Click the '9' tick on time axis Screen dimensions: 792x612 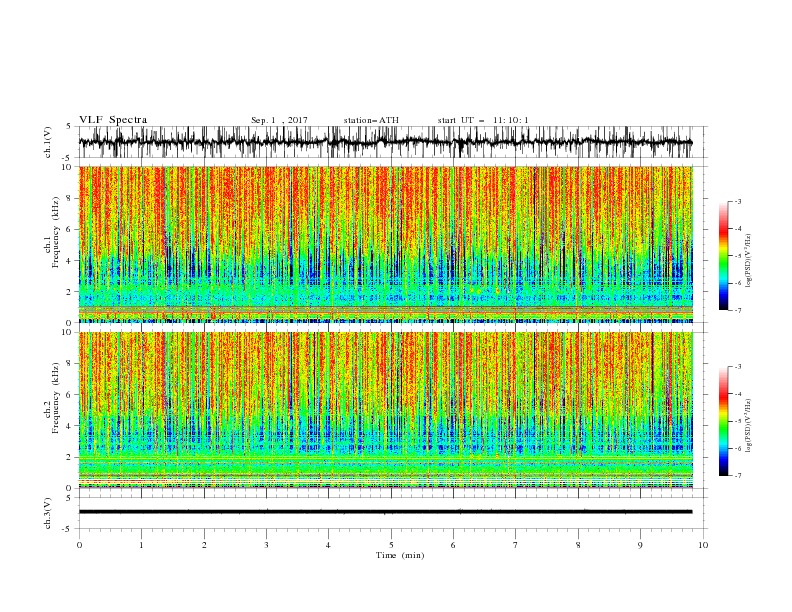pyautogui.click(x=640, y=545)
